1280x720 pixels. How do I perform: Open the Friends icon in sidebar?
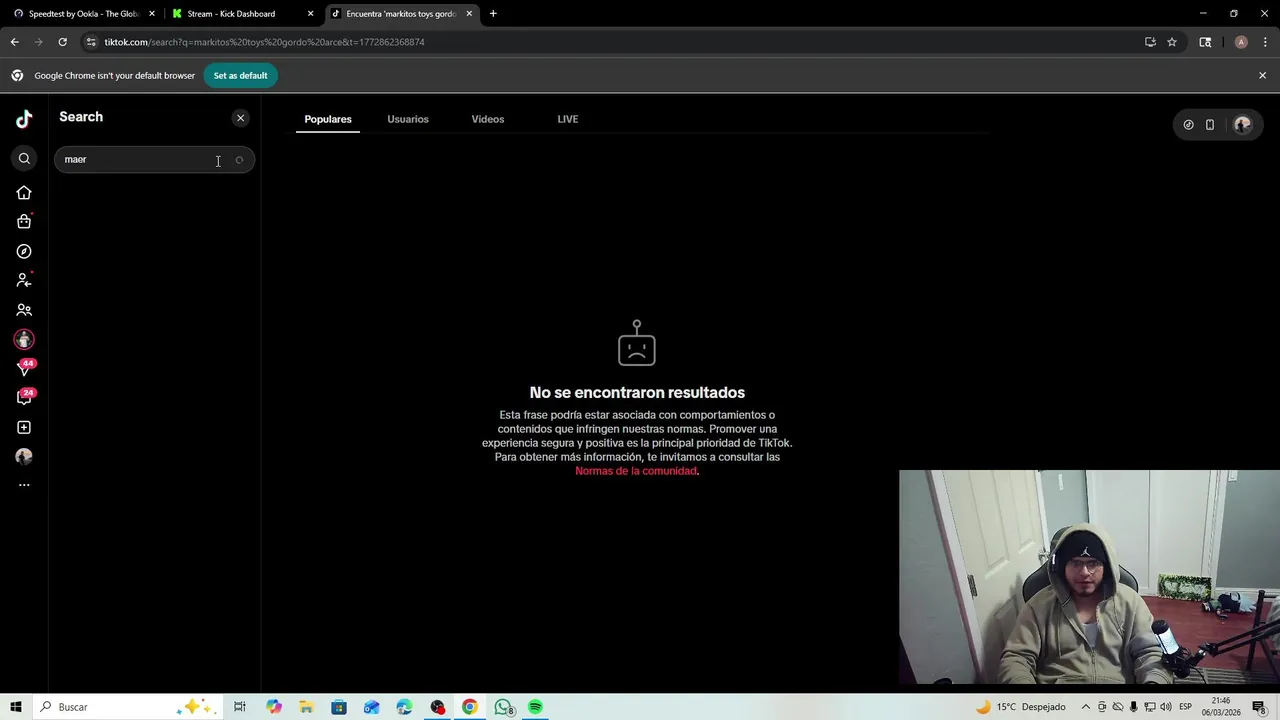[x=24, y=310]
